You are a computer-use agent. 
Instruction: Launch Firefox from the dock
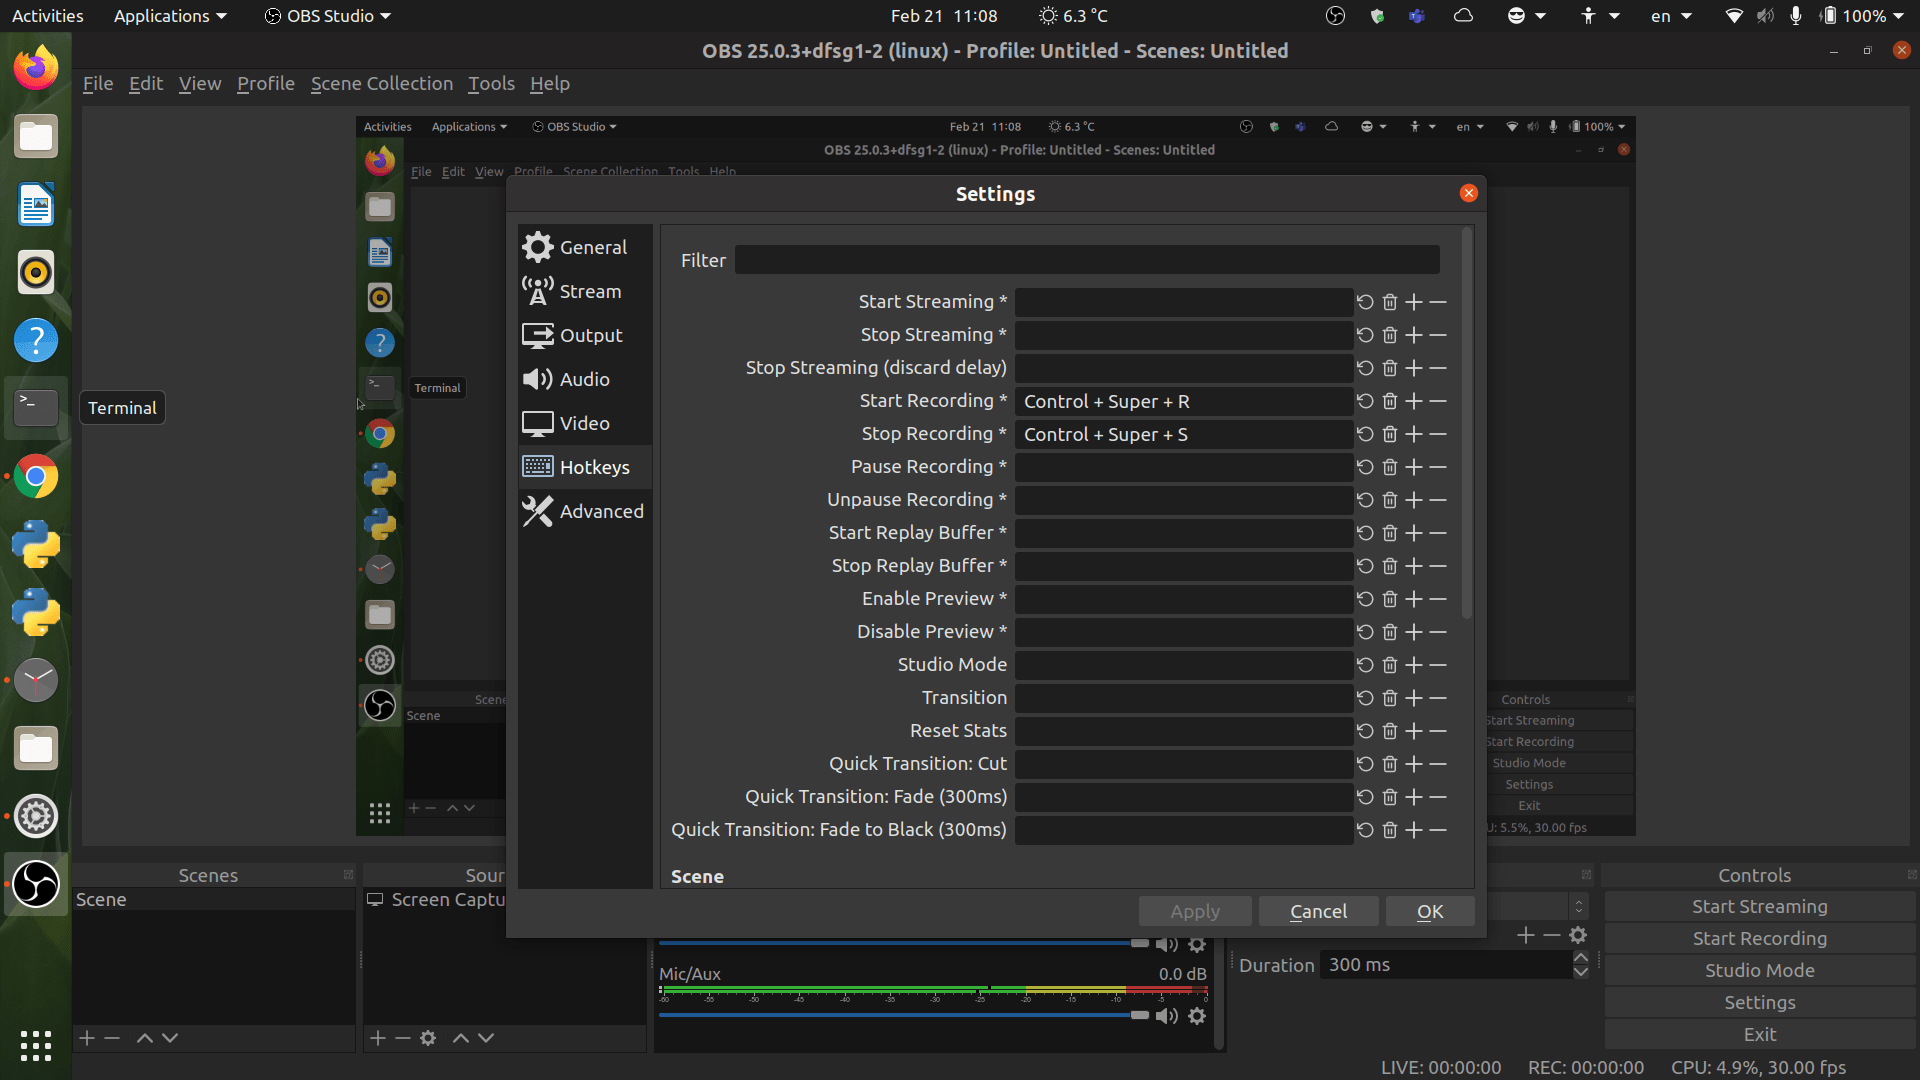(35, 67)
